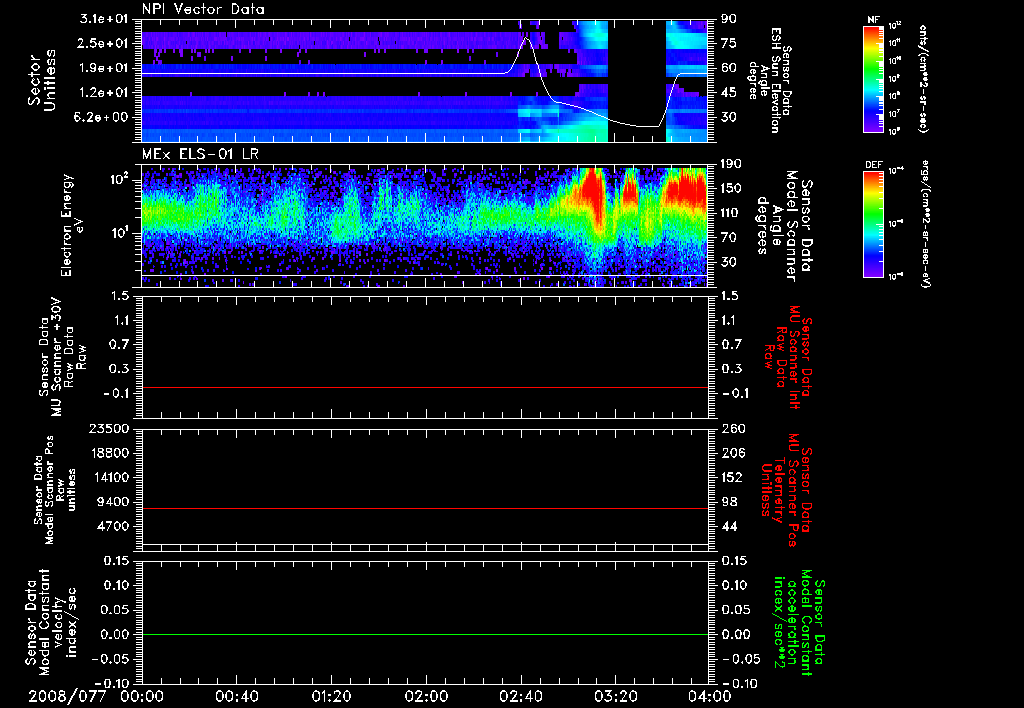
Task: Click the '3.1e+01' sector tick value
Action: coord(104,19)
